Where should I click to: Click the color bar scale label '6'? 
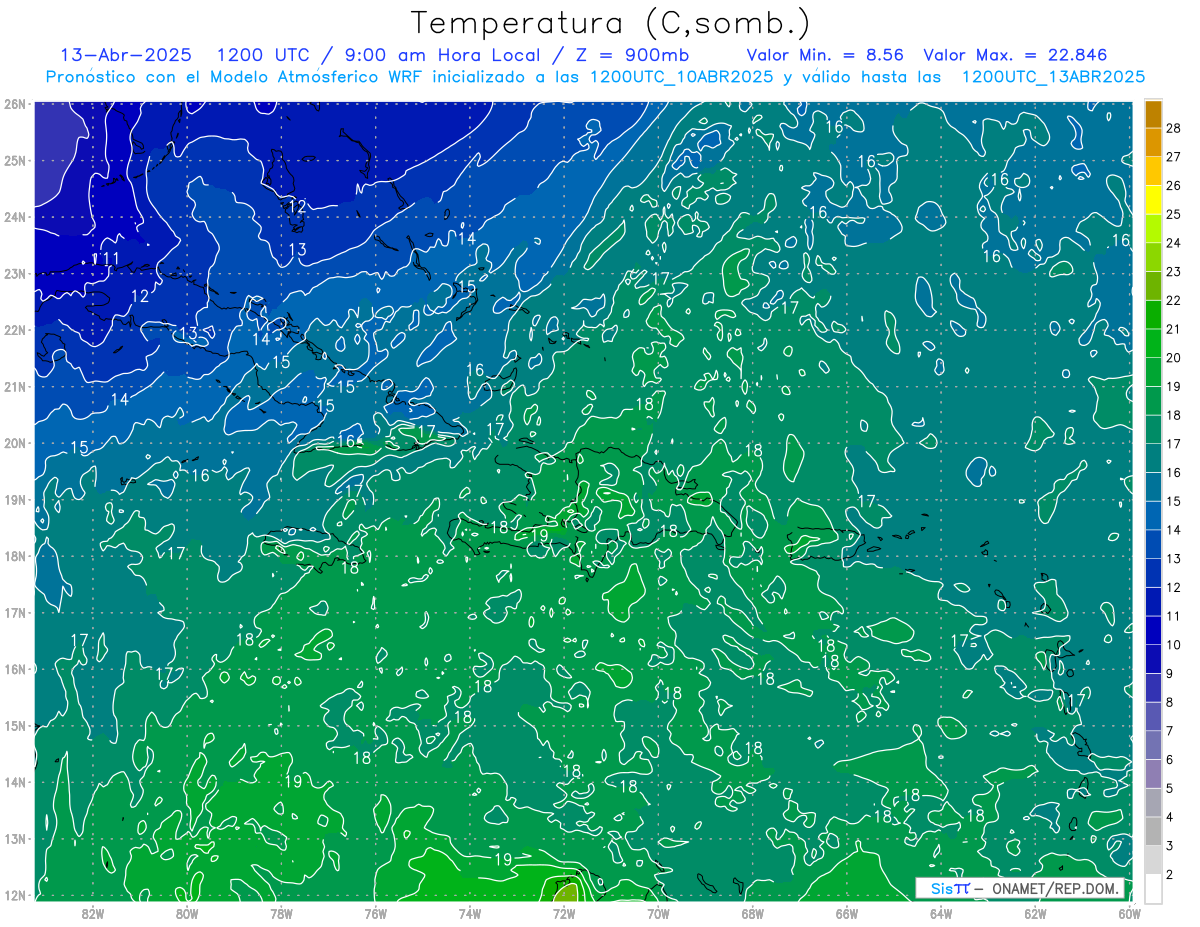[x=1170, y=760]
